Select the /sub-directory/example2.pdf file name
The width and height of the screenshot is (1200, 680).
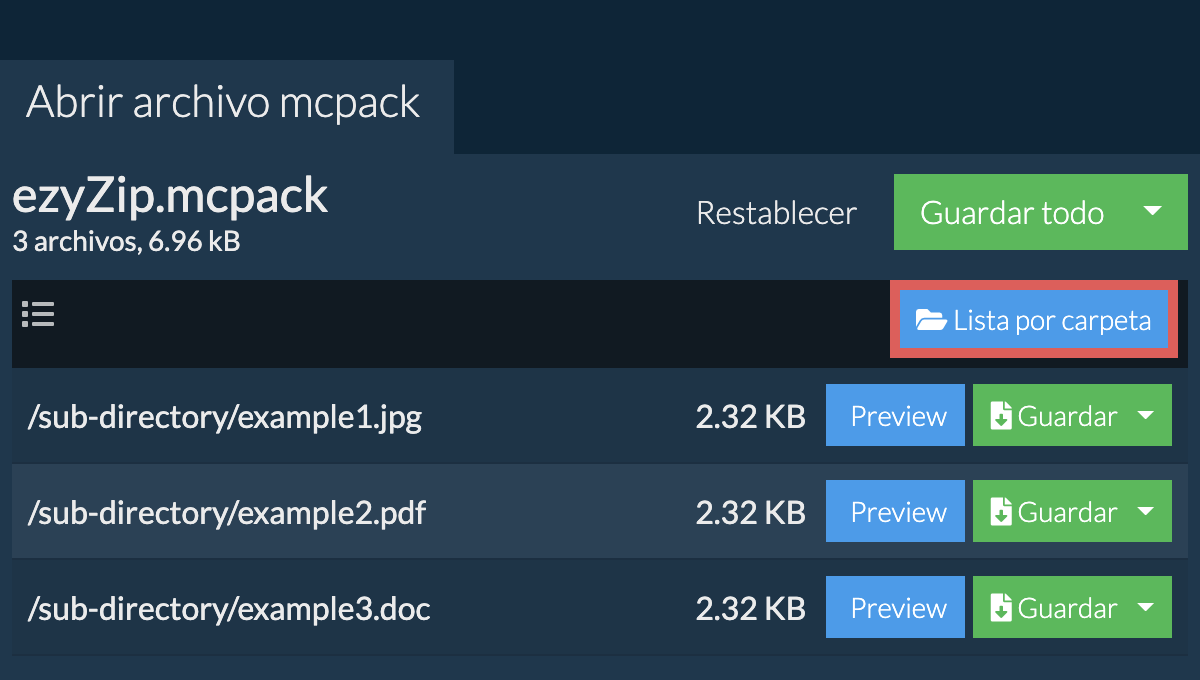tap(227, 513)
